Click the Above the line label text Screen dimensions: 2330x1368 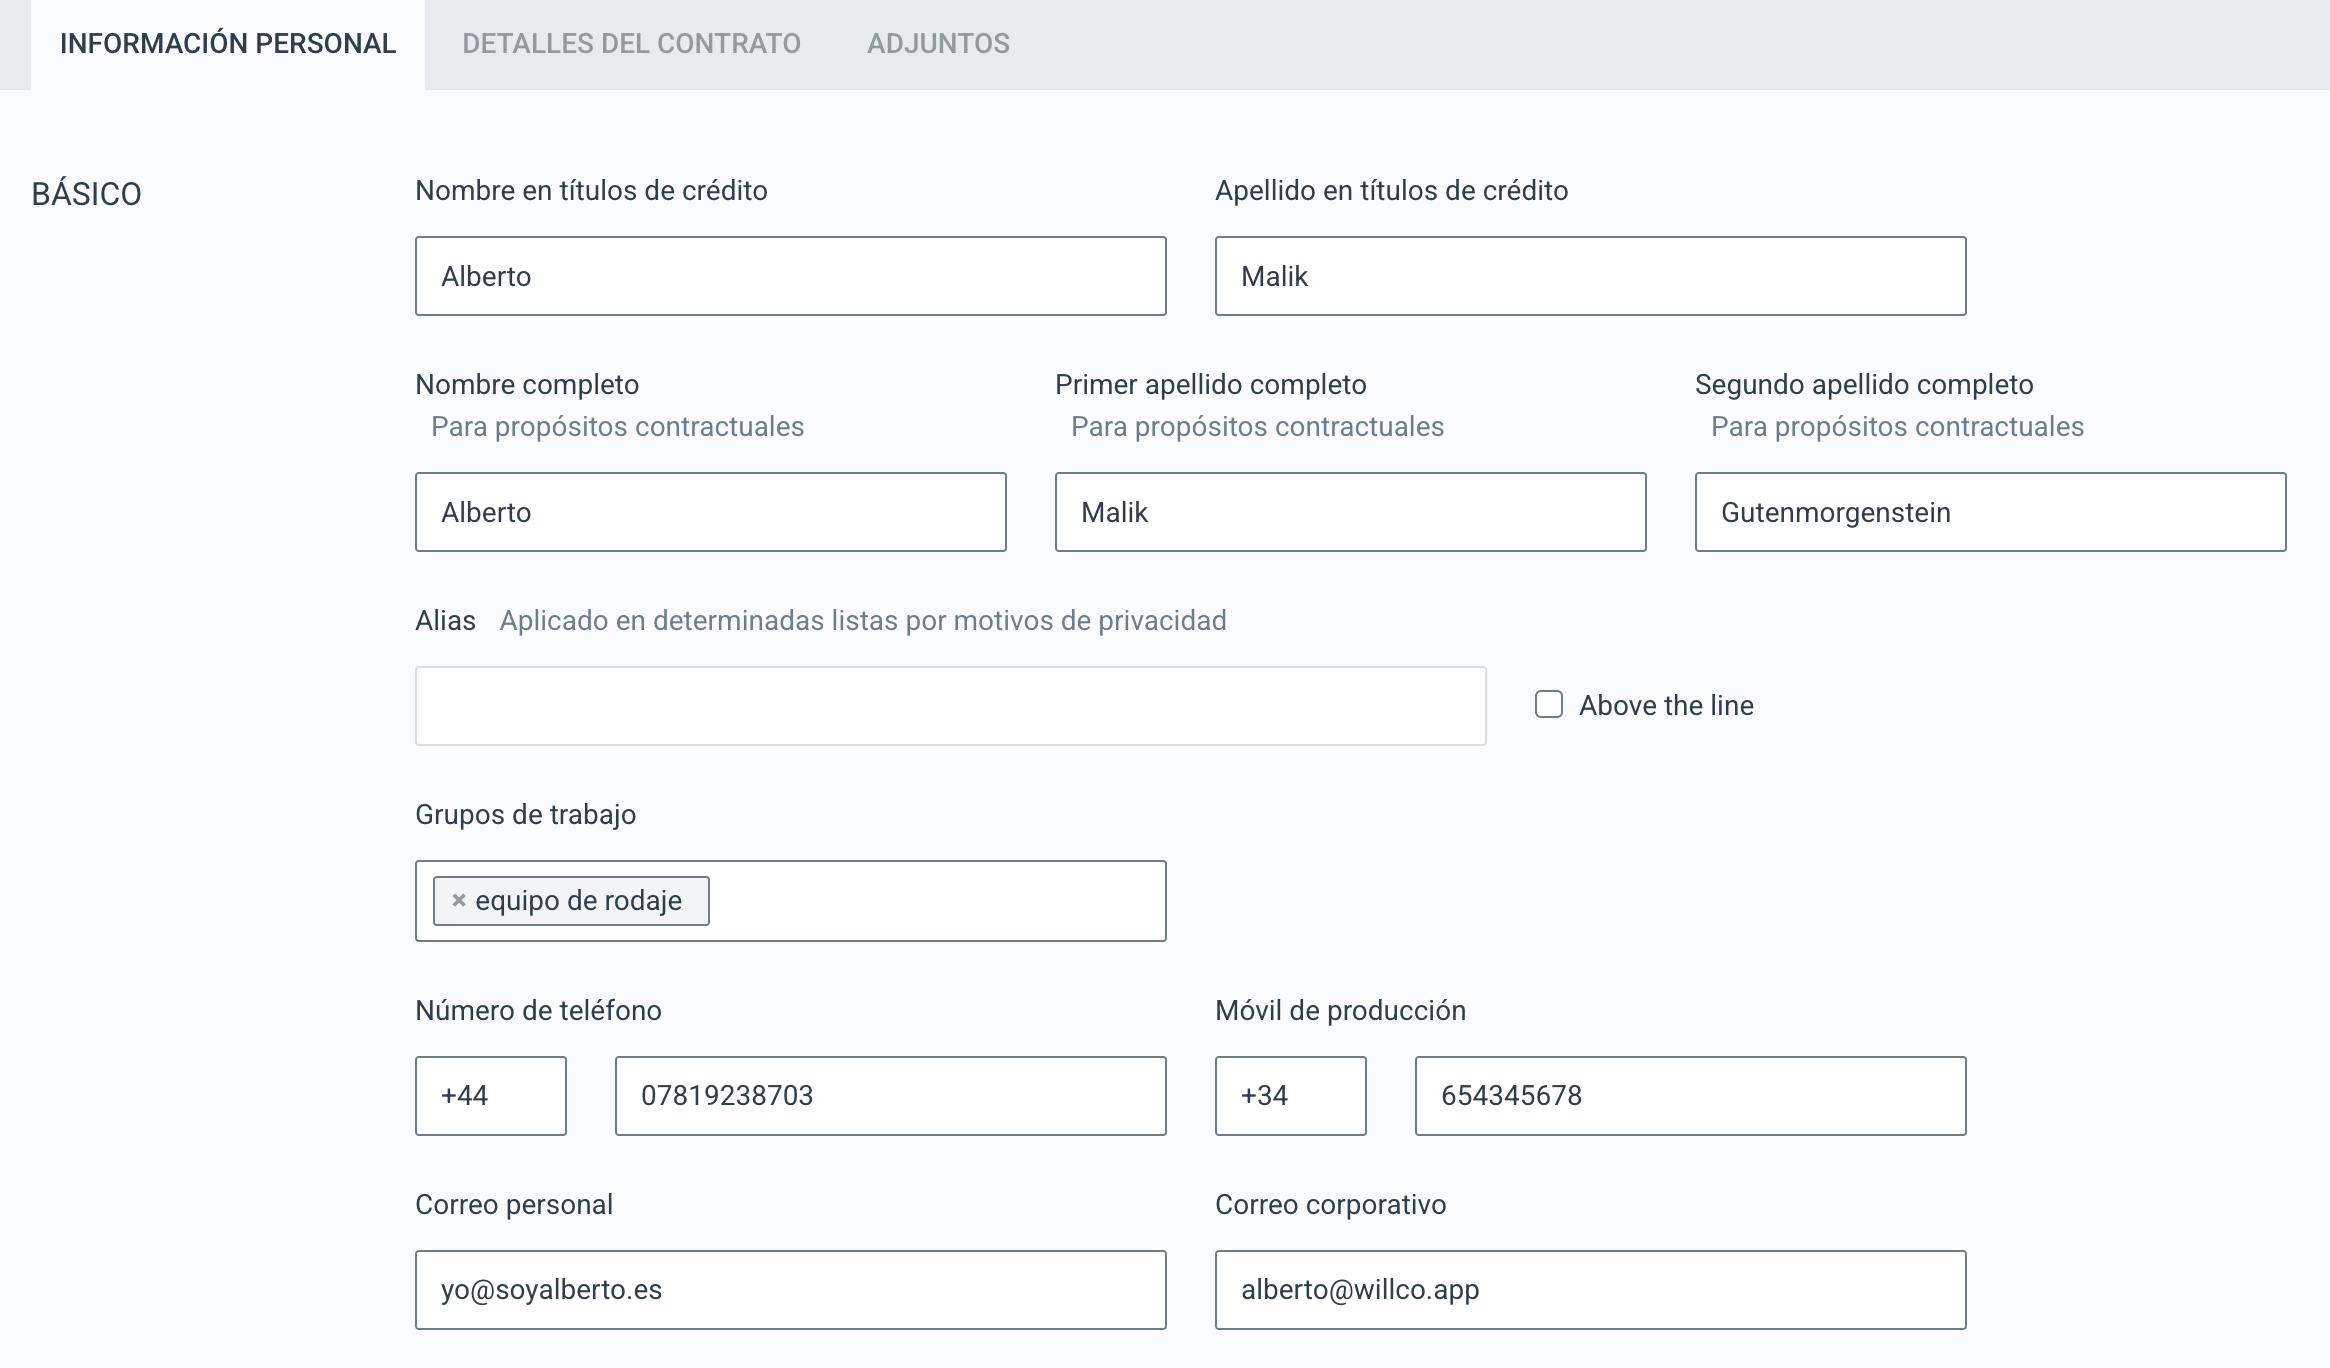(1666, 706)
